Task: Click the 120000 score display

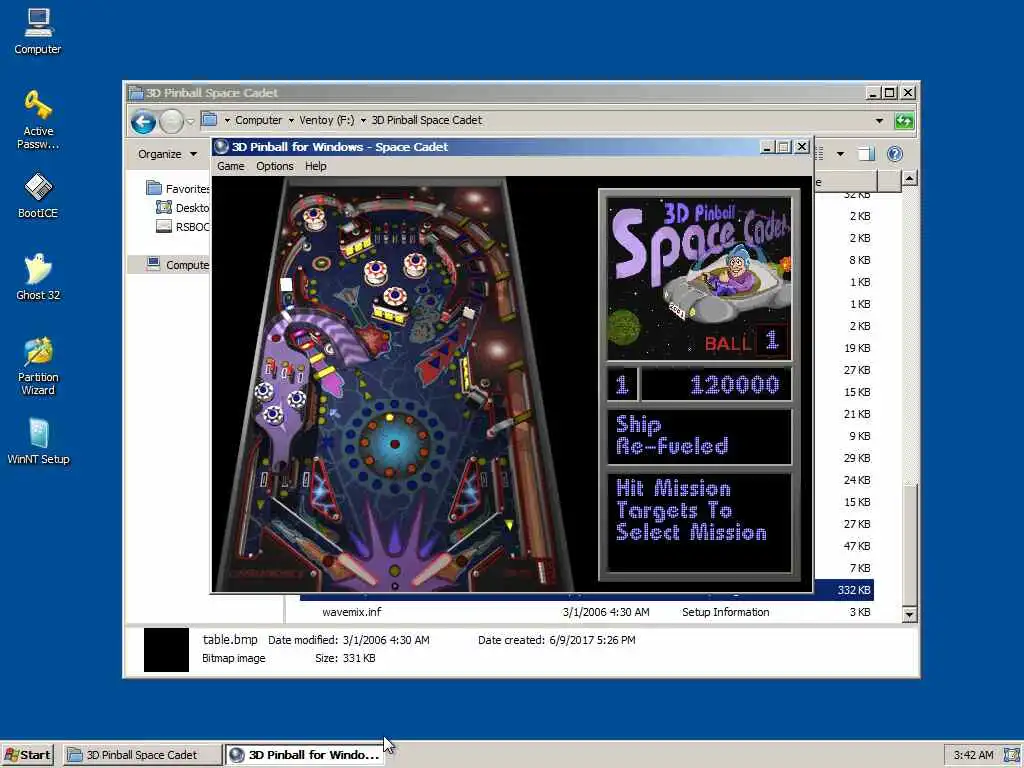Action: [x=716, y=385]
